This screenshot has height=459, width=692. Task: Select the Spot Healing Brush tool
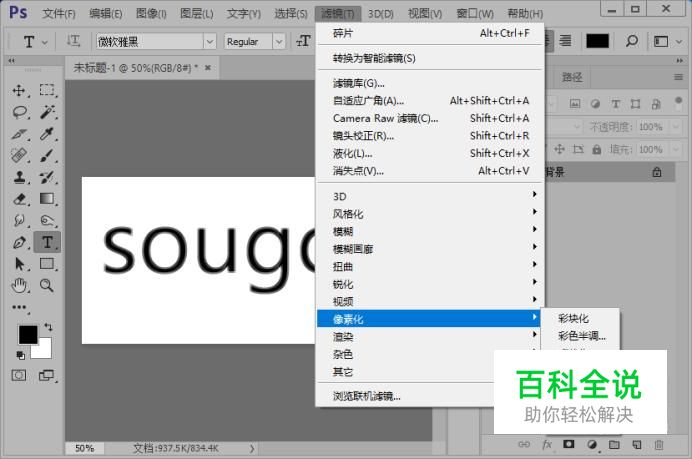[x=19, y=155]
